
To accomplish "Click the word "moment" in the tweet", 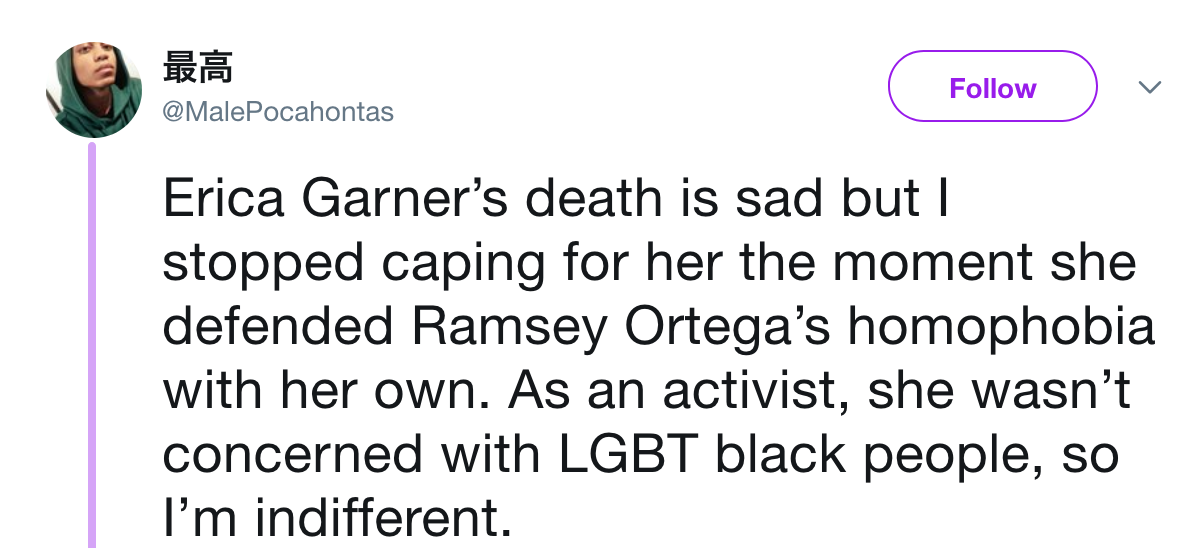I will tap(919, 265).
